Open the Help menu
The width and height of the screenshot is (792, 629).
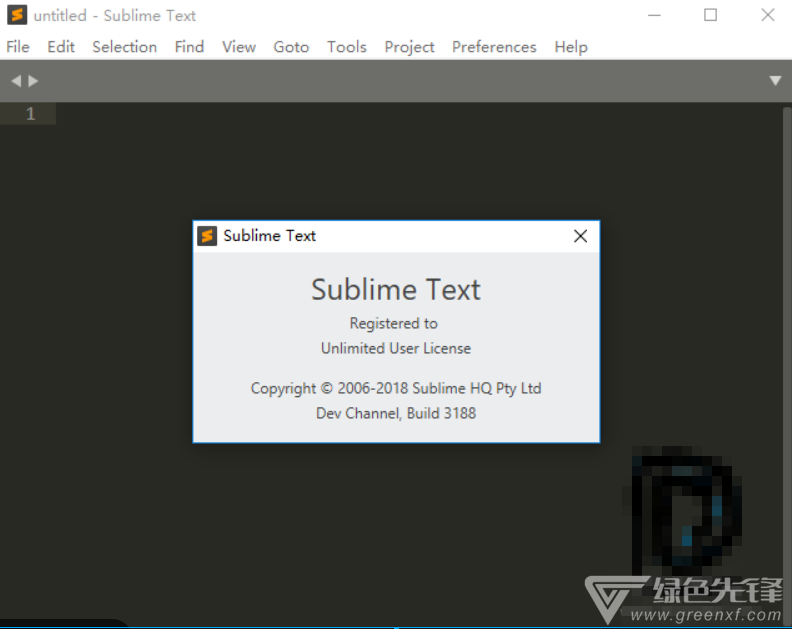click(x=571, y=47)
